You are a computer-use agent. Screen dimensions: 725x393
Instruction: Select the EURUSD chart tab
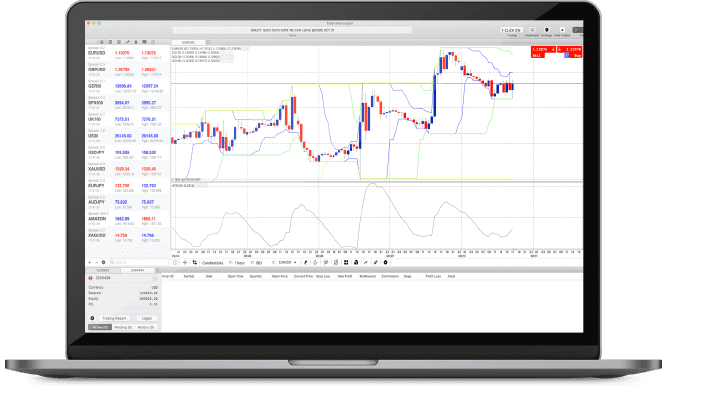(x=188, y=43)
